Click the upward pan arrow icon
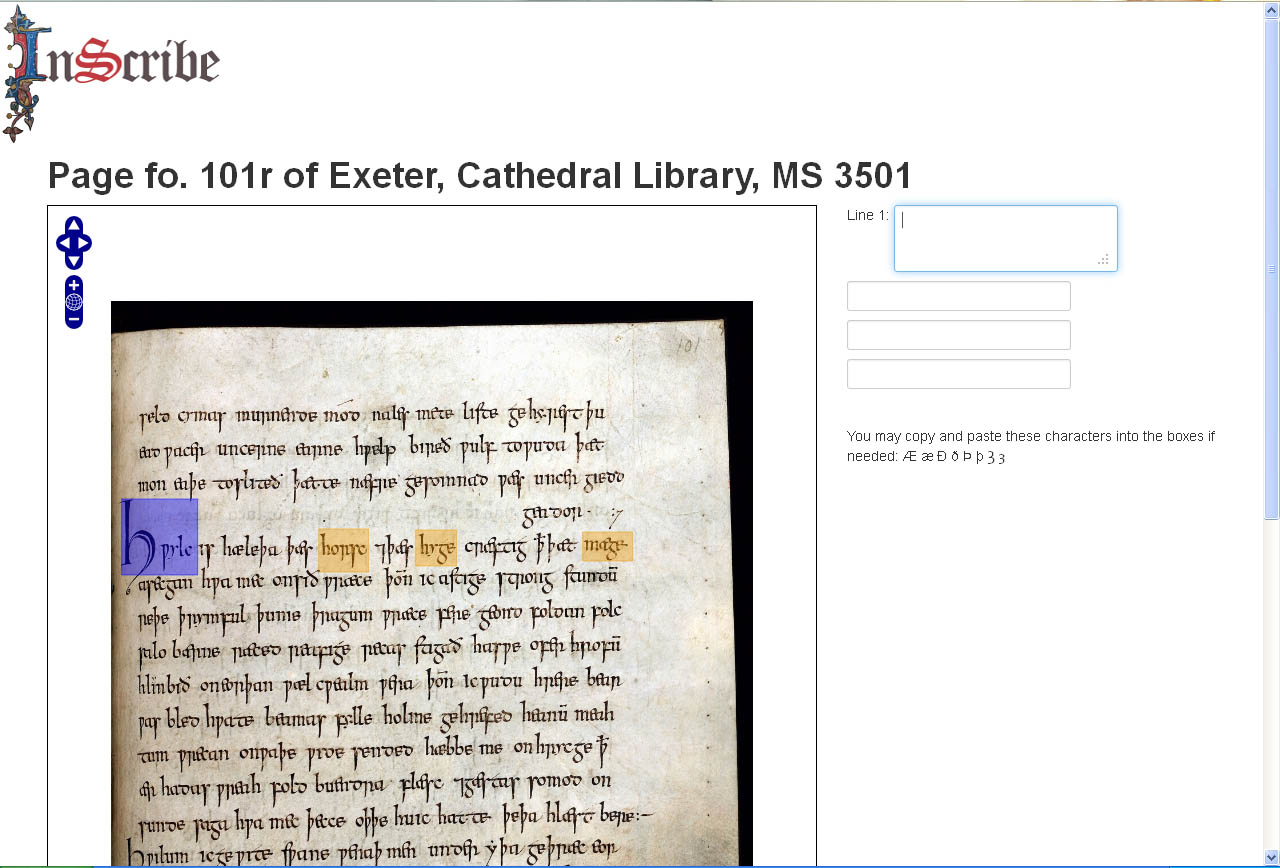This screenshot has width=1280, height=868. 74,224
